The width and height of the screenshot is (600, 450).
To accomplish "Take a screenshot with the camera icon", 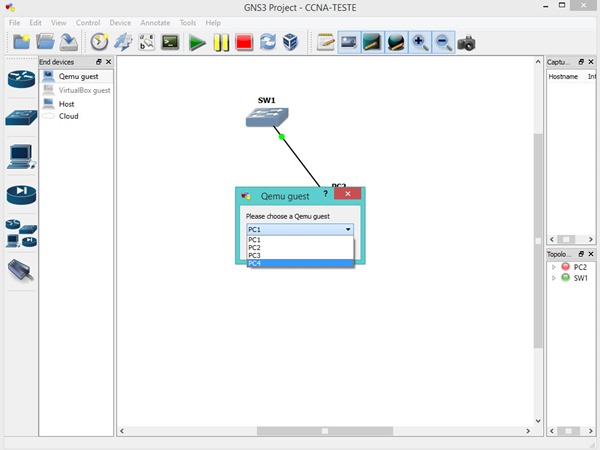I will tap(466, 43).
